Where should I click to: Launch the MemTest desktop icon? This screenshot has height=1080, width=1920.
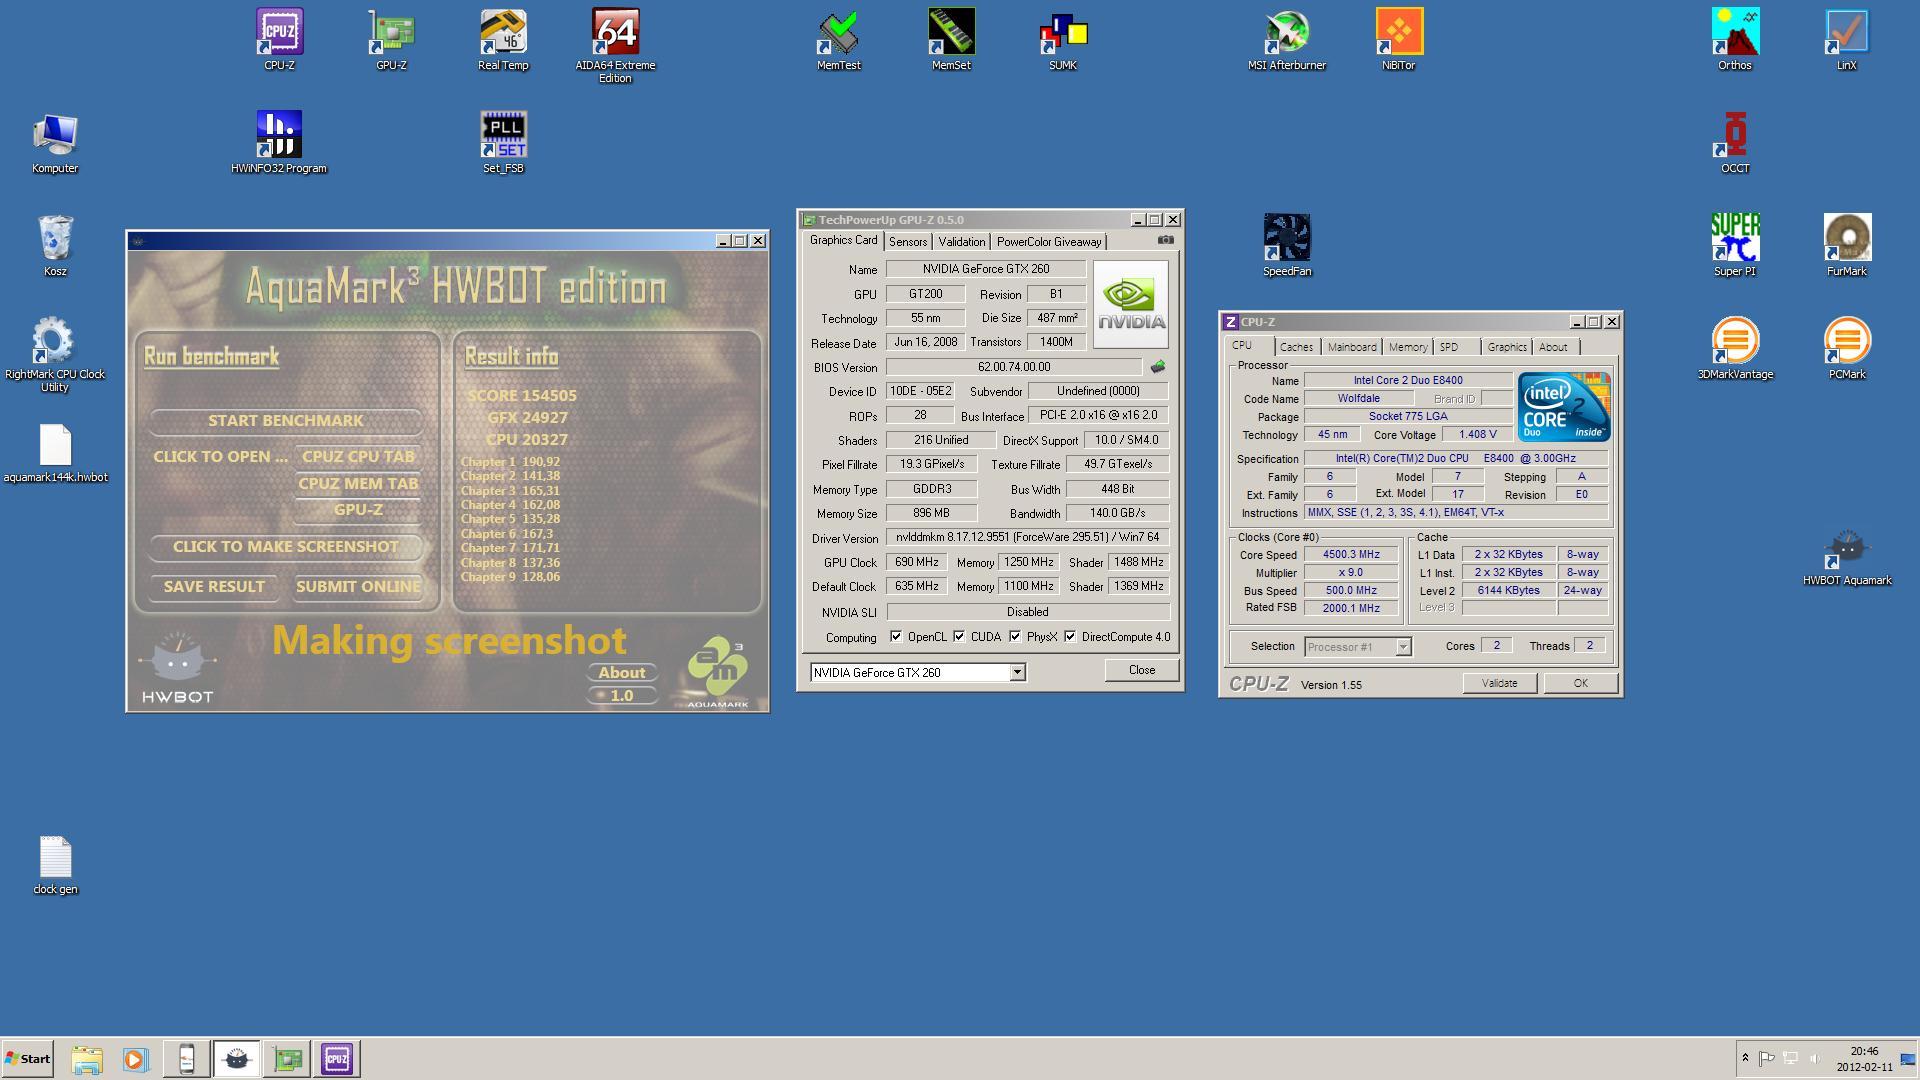click(x=839, y=40)
